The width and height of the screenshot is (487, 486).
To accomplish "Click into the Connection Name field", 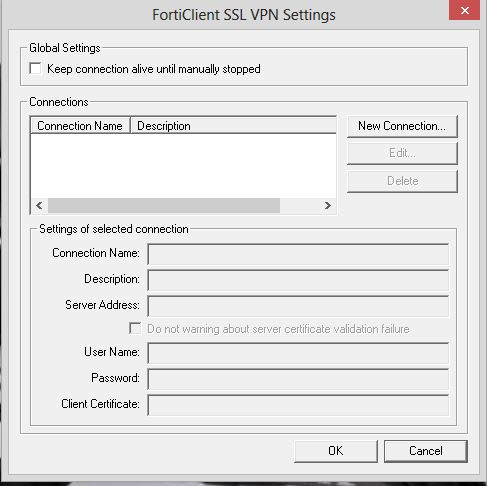I will coord(298,254).
